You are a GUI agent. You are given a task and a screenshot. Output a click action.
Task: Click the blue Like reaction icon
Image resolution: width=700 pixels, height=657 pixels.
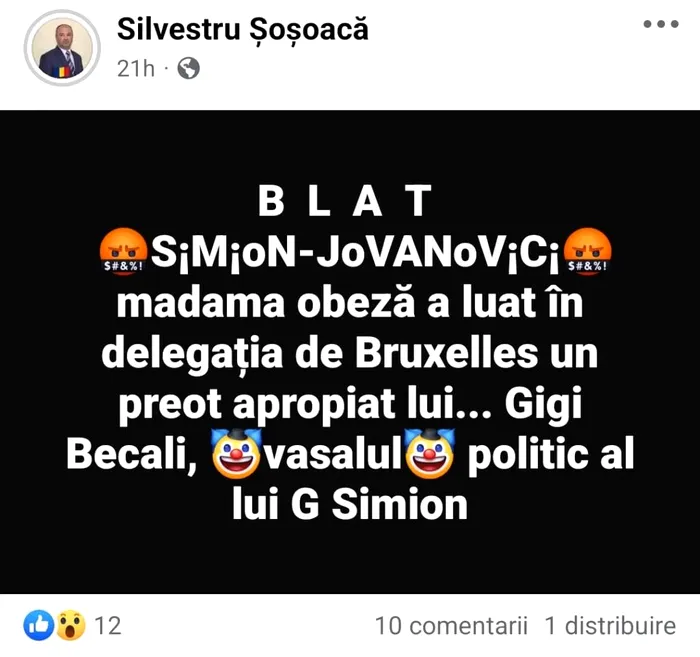click(39, 625)
